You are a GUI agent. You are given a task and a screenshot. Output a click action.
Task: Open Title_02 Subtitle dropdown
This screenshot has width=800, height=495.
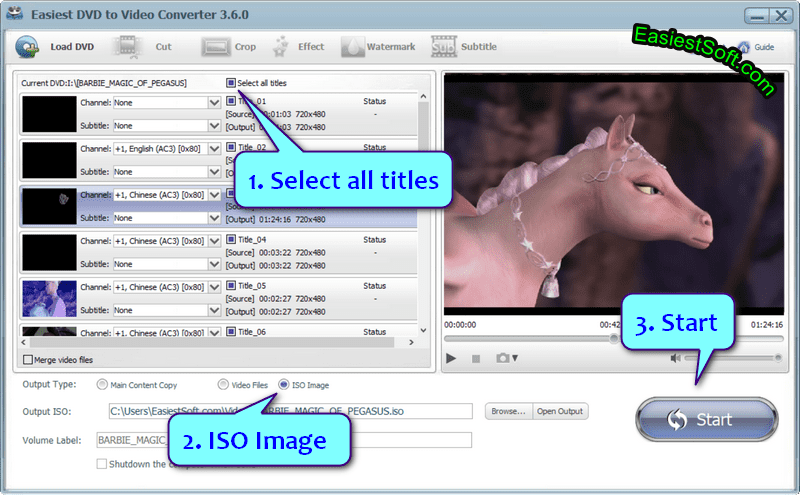pyautogui.click(x=214, y=171)
